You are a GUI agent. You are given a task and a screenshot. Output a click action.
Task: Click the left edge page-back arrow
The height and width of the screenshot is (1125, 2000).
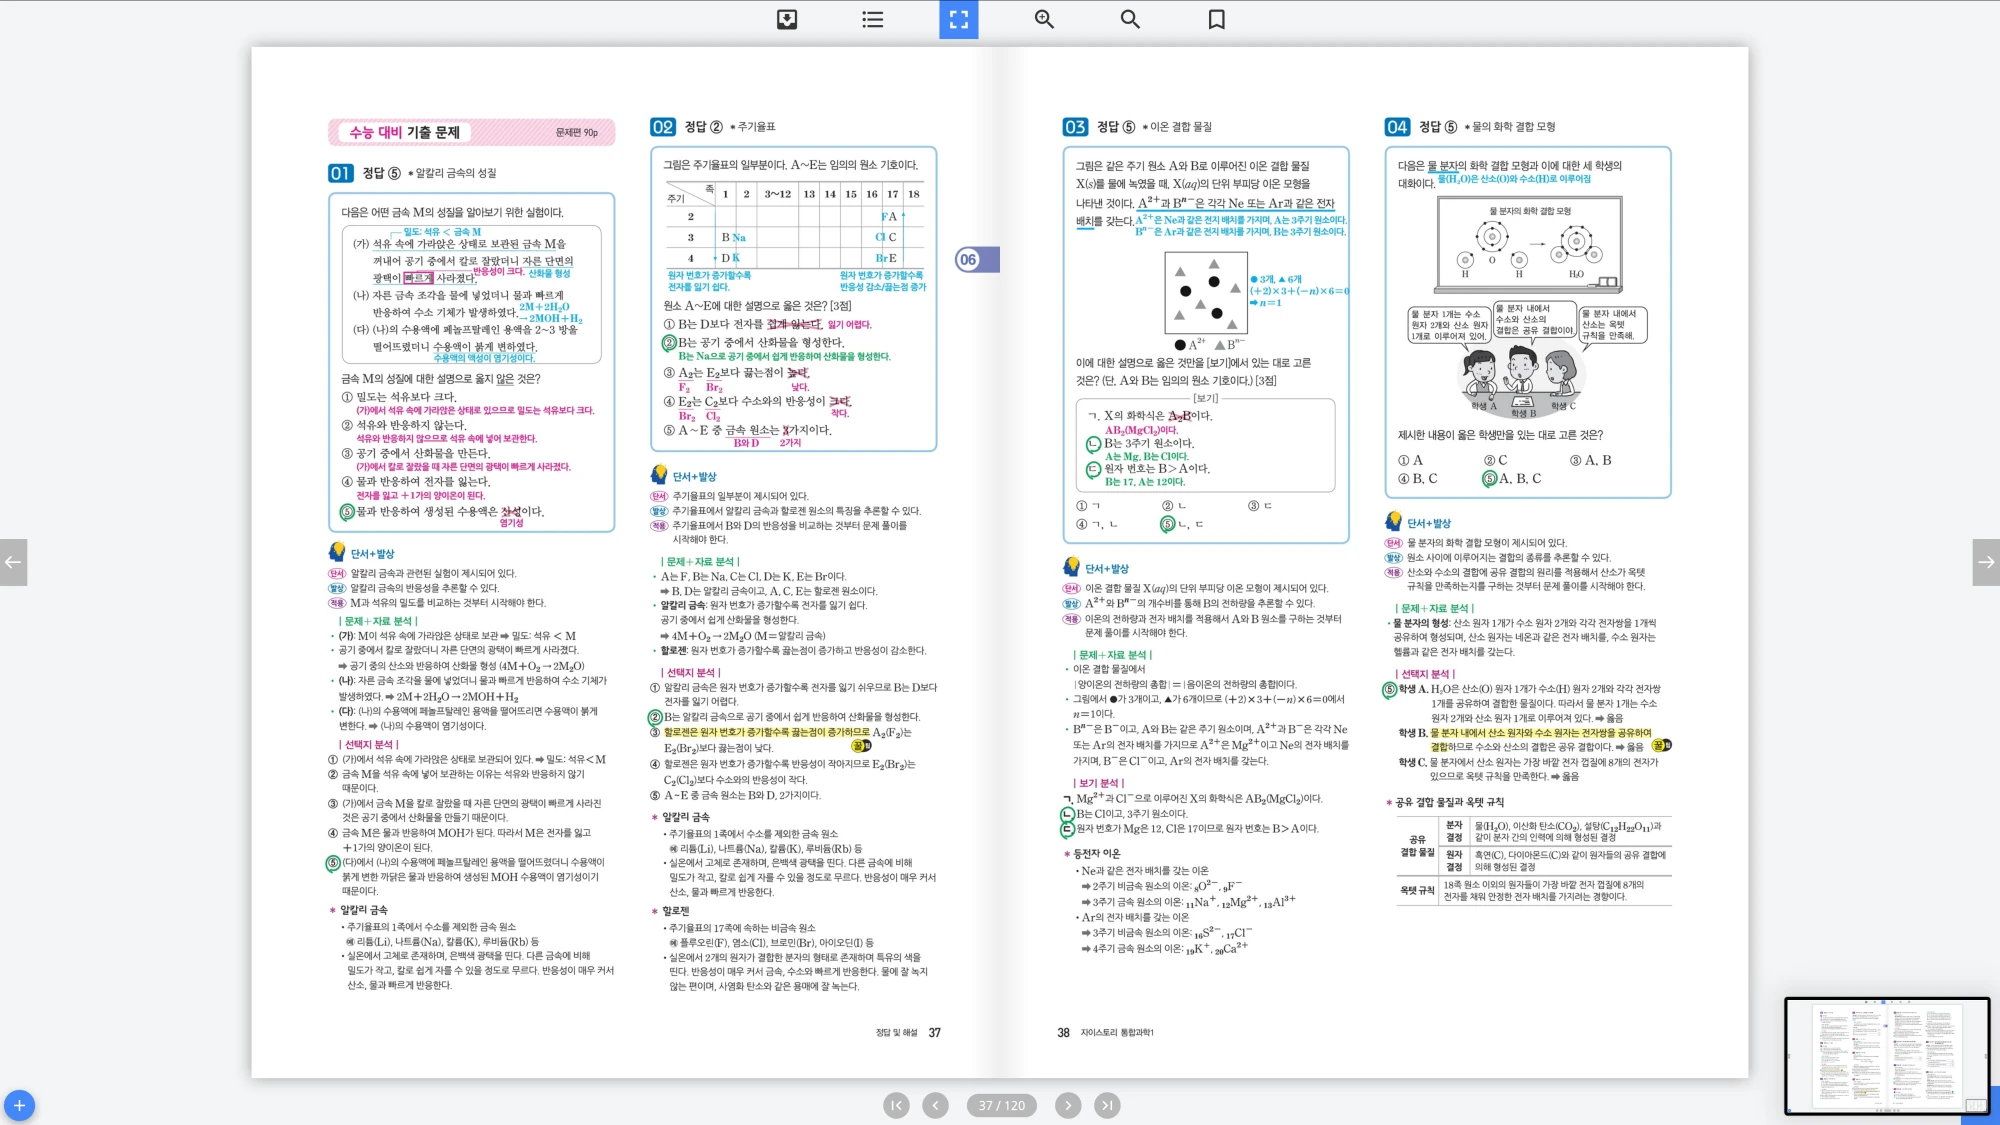(13, 562)
